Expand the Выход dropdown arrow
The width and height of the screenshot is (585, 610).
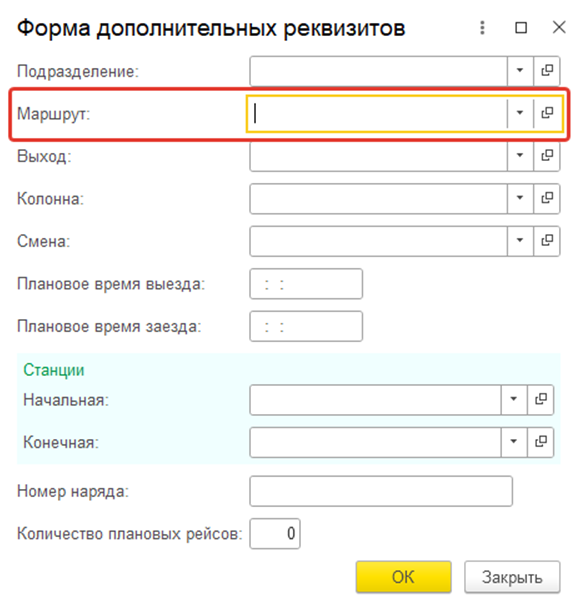[520, 156]
